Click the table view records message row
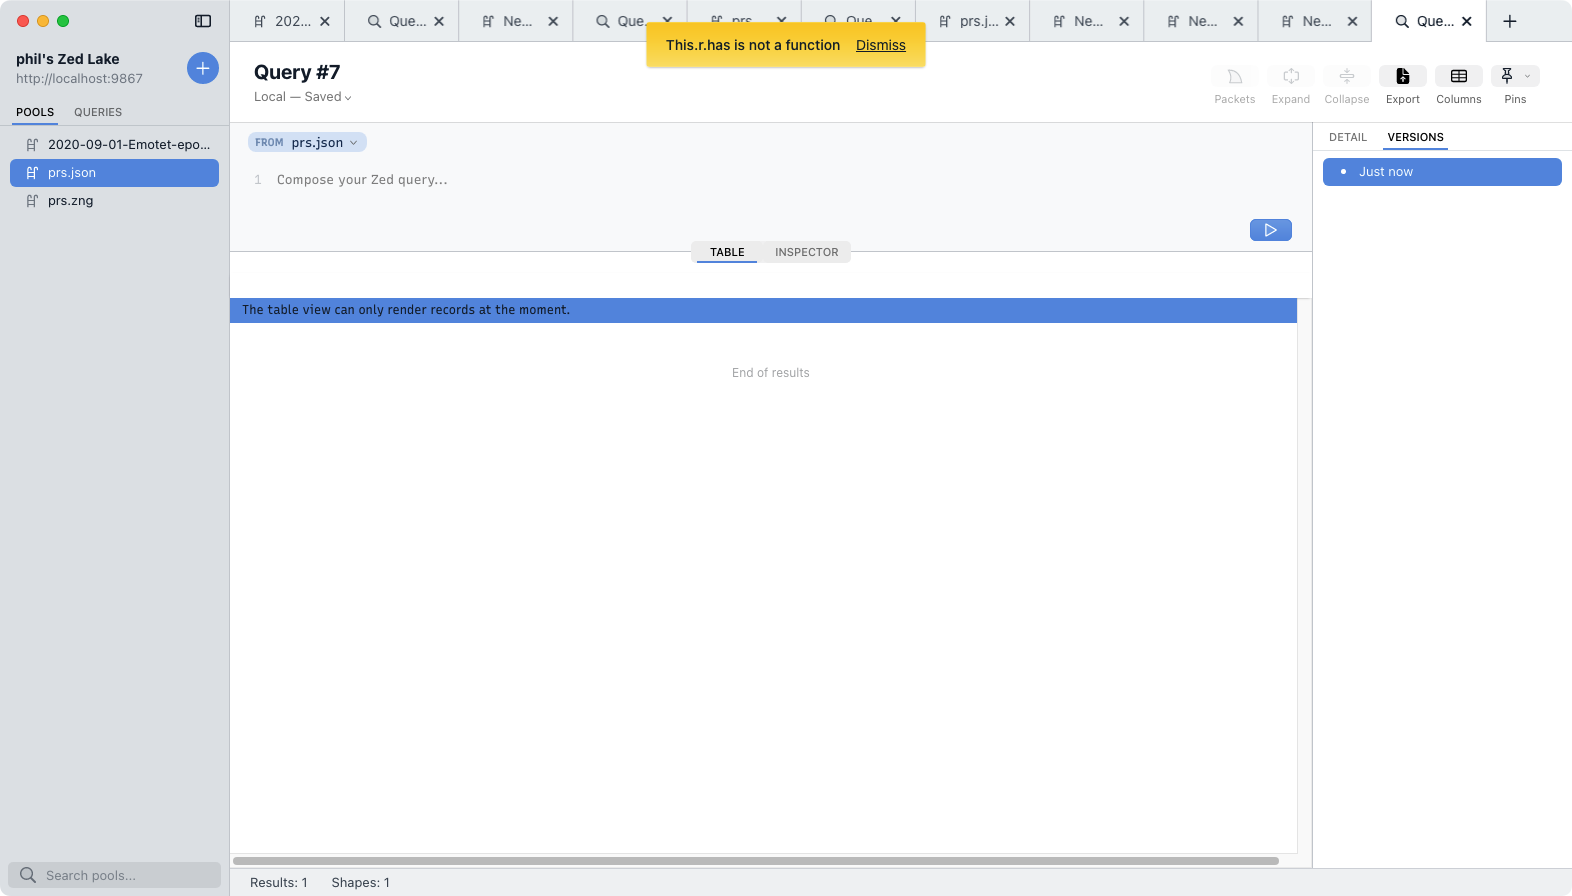 [x=763, y=310]
